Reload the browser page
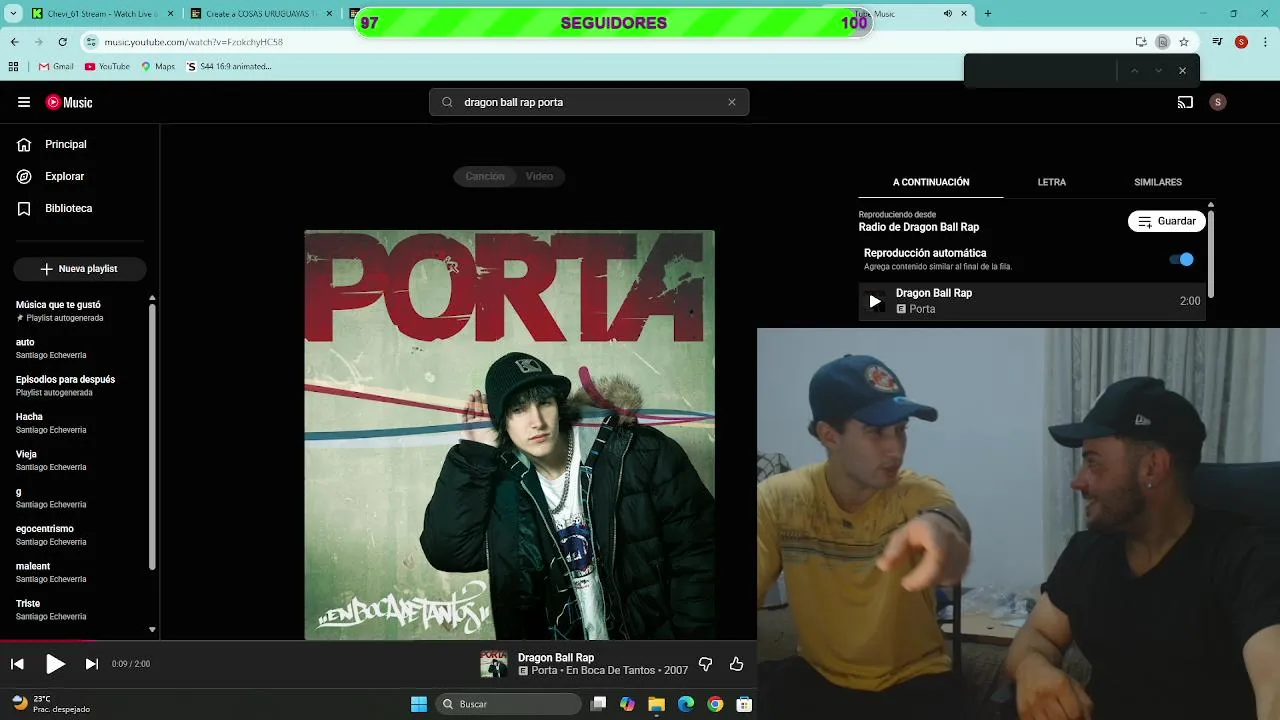This screenshot has width=1280, height=720. pos(62,42)
